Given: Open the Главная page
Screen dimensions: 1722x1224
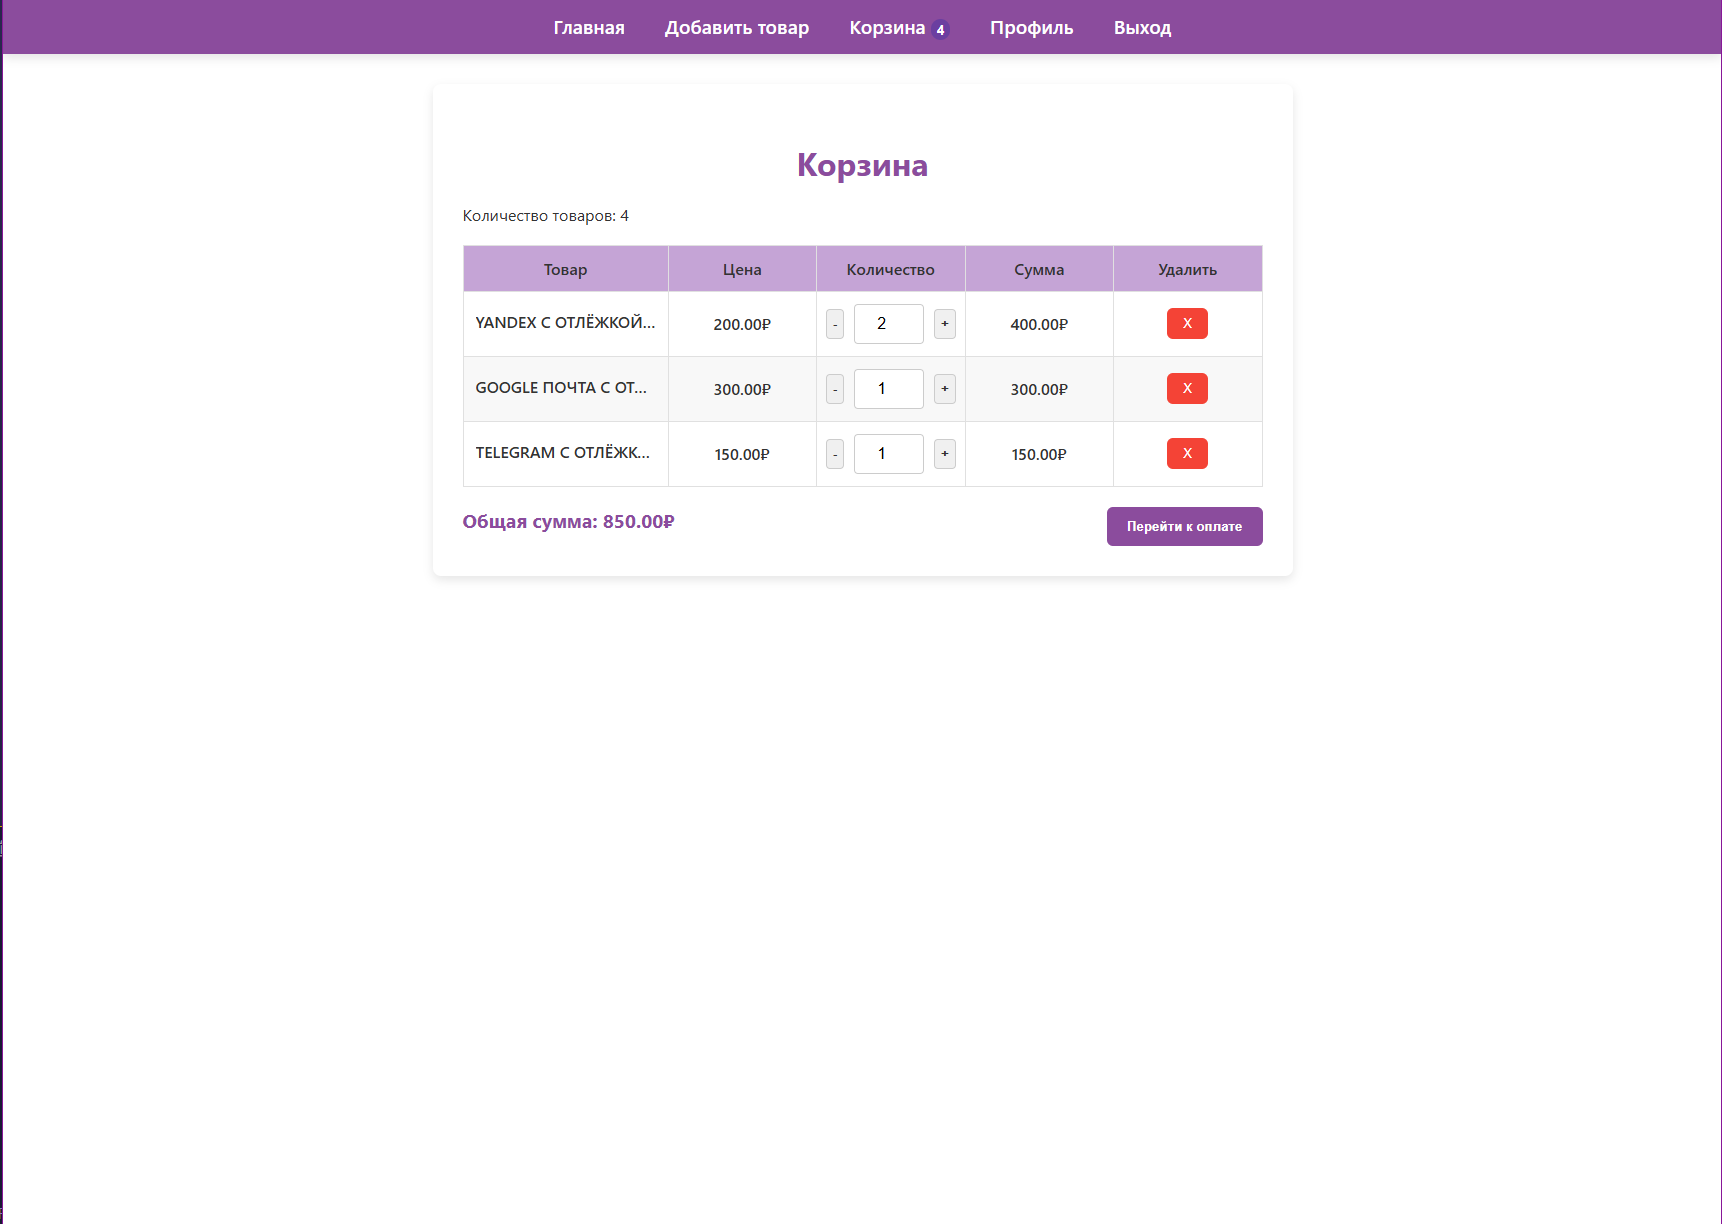Looking at the screenshot, I should 589,28.
